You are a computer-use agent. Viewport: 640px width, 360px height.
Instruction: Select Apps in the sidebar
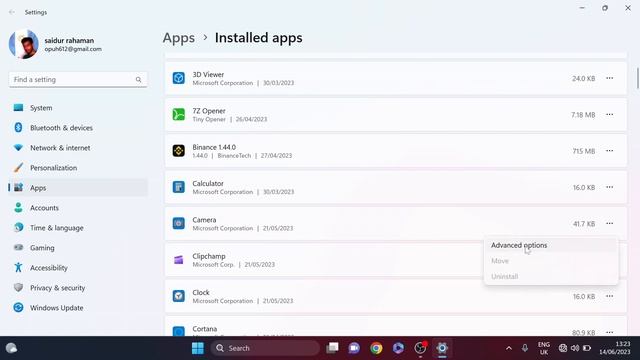[78, 188]
